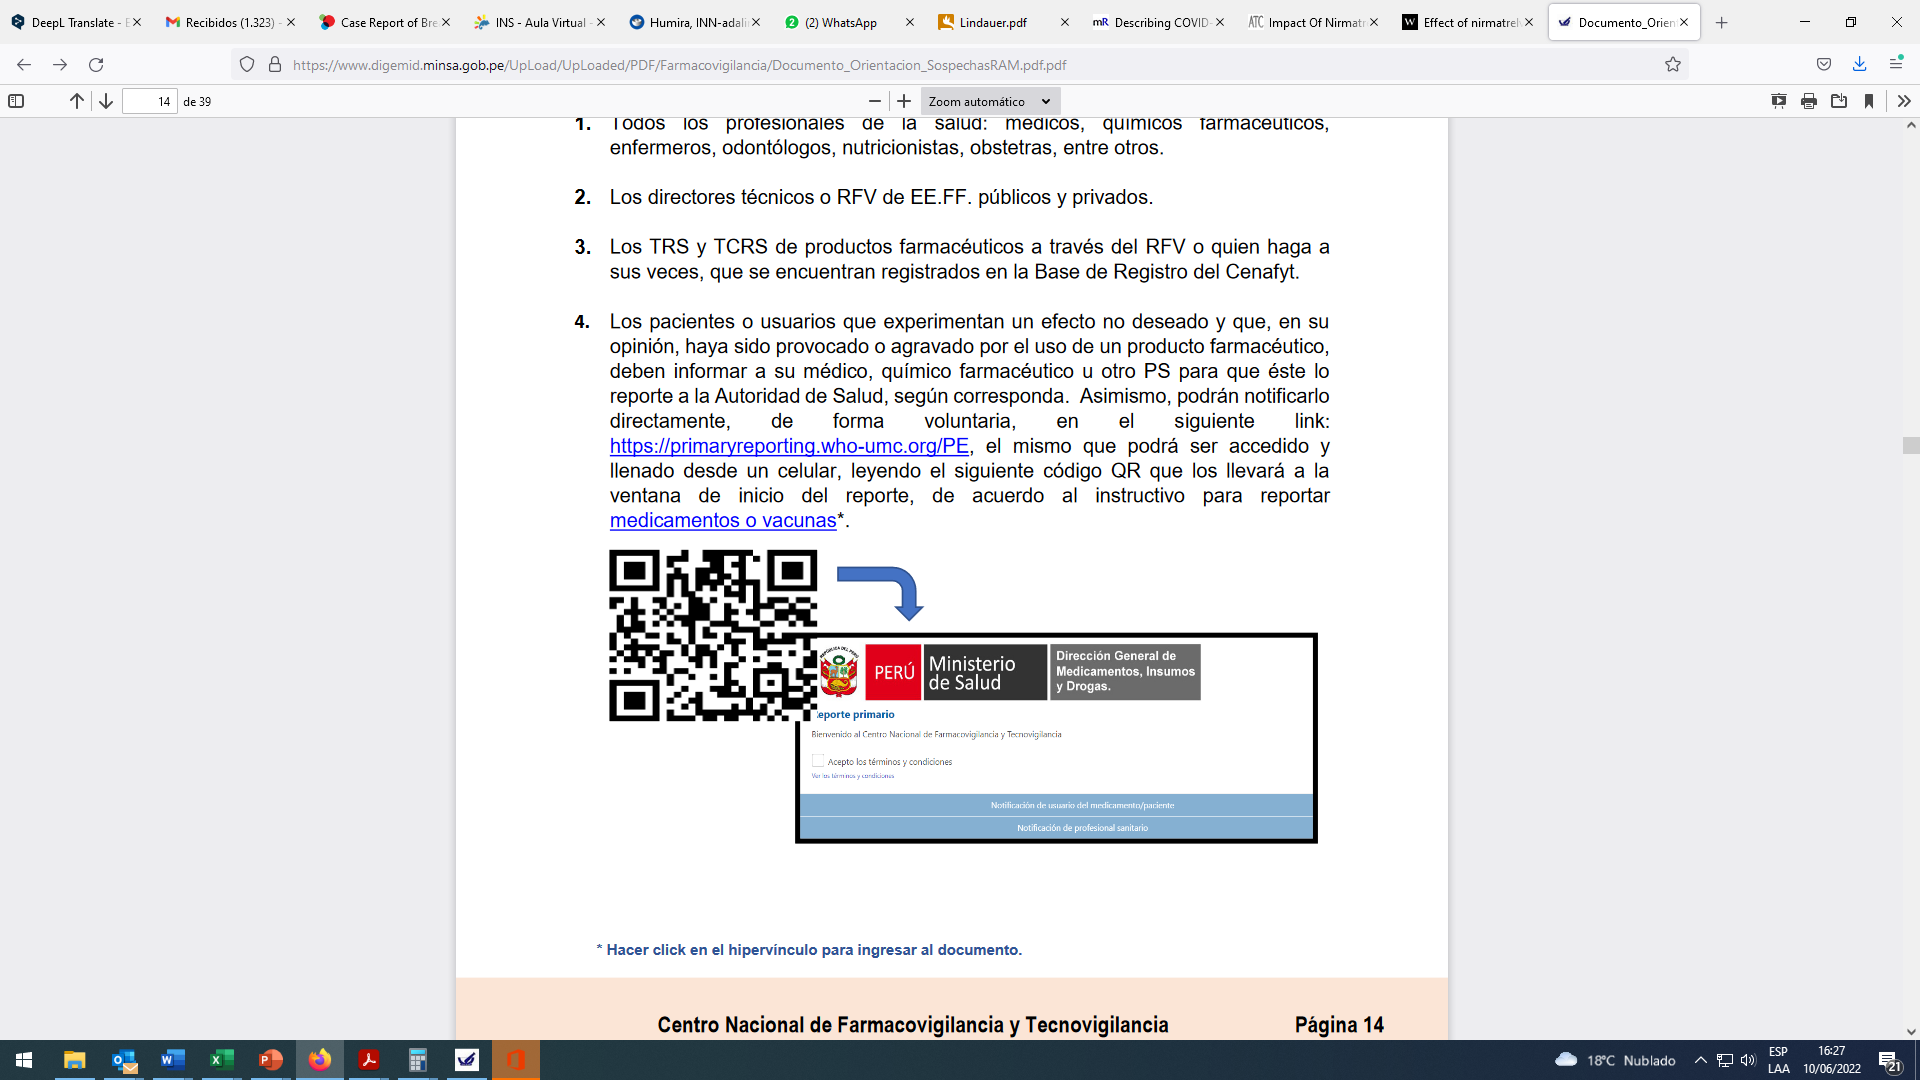This screenshot has width=1920, height=1080.
Task: Close the Lindauer.pdf tab
Action: point(1064,22)
